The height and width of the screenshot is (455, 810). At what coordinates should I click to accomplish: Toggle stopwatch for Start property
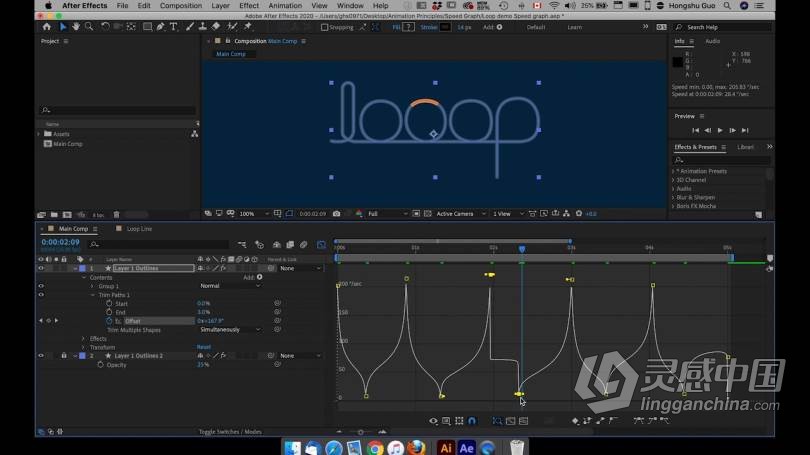109,304
